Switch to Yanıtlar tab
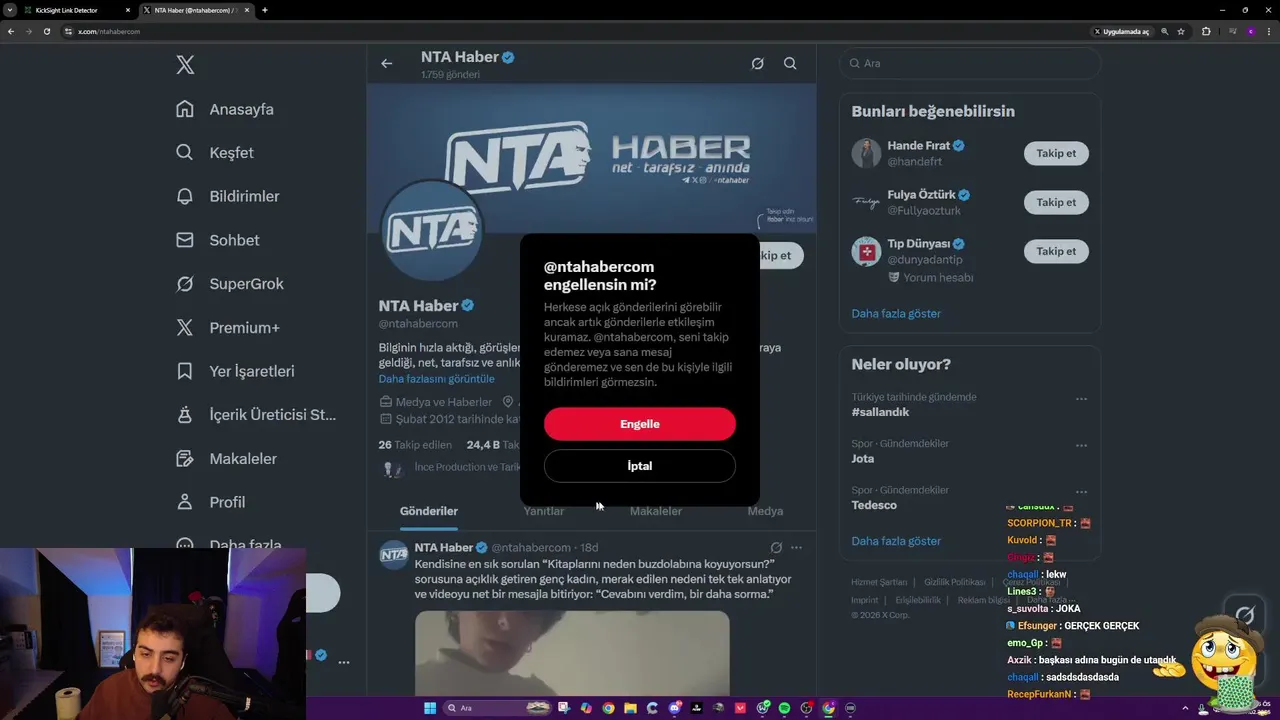This screenshot has width=1280, height=720. click(544, 511)
